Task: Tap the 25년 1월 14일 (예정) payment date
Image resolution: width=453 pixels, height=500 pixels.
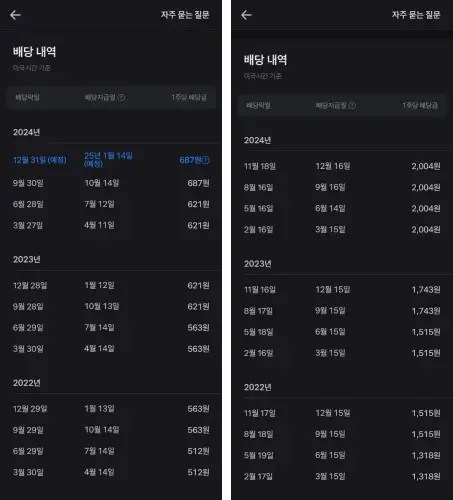Action: (x=108, y=160)
